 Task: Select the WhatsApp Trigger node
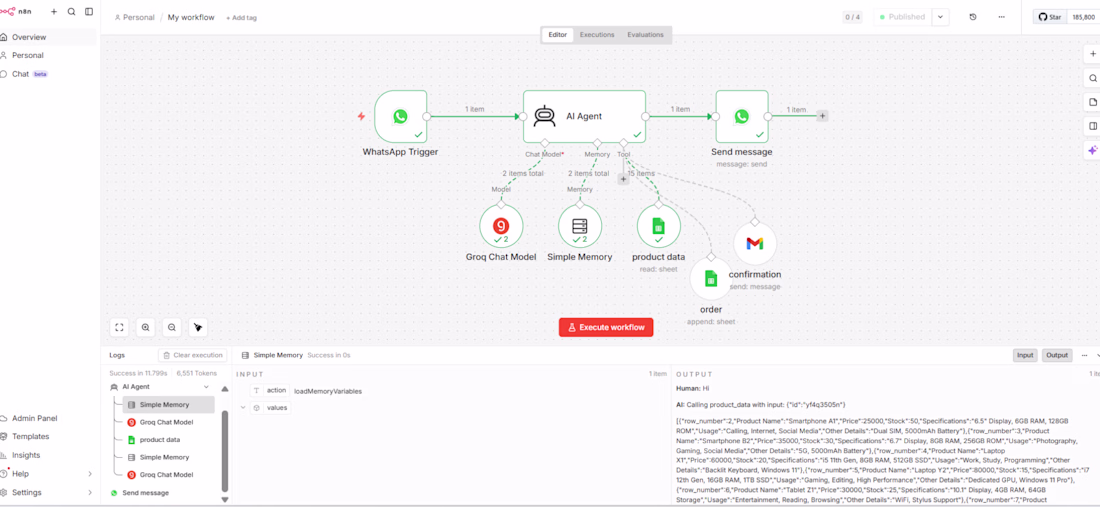pyautogui.click(x=400, y=116)
